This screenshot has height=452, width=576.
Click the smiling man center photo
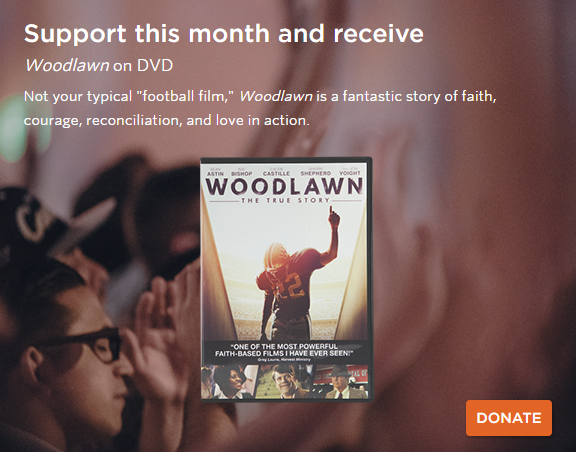[285, 381]
